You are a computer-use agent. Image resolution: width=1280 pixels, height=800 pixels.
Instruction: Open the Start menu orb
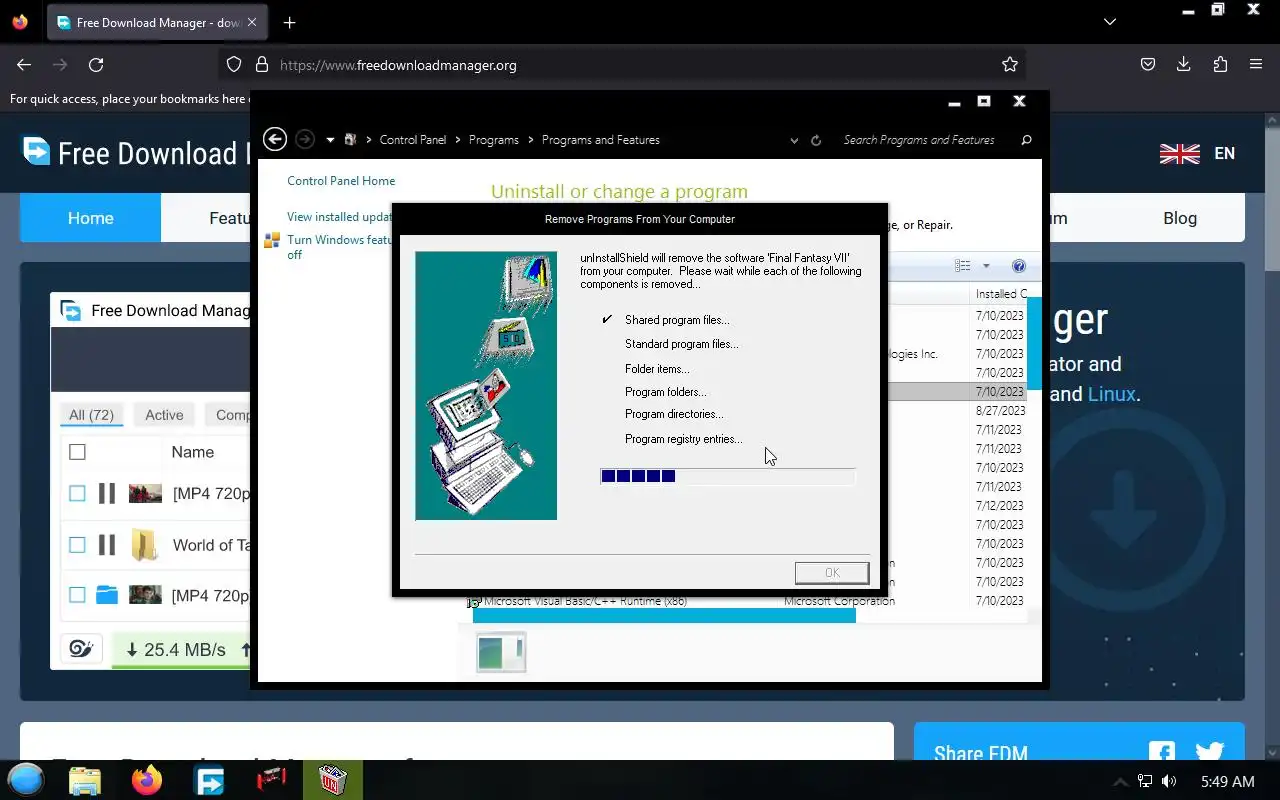(26, 779)
